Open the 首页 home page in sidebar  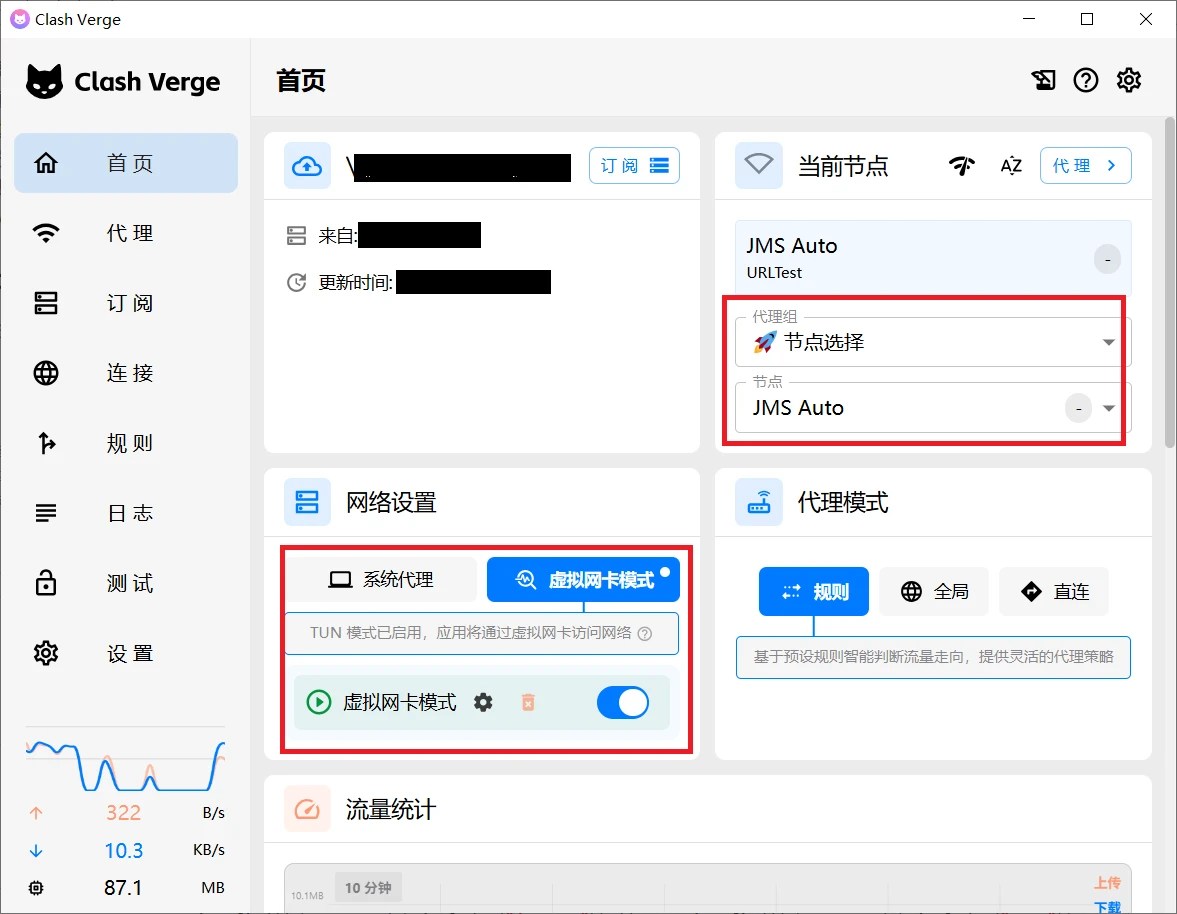126,163
